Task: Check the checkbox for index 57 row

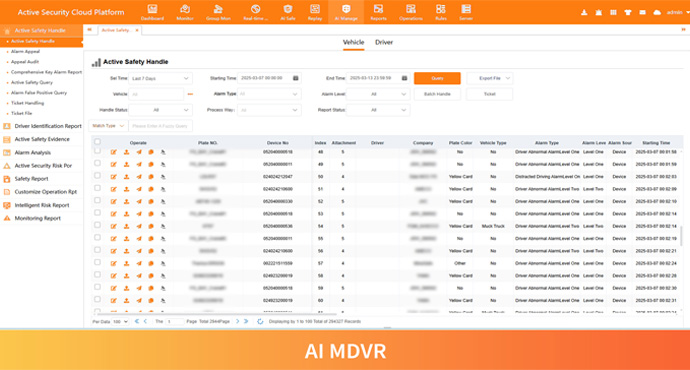Action: click(97, 262)
